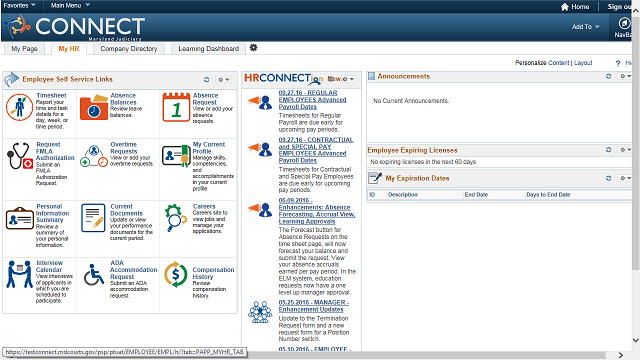
Task: Click the Layout link
Action: click(583, 63)
